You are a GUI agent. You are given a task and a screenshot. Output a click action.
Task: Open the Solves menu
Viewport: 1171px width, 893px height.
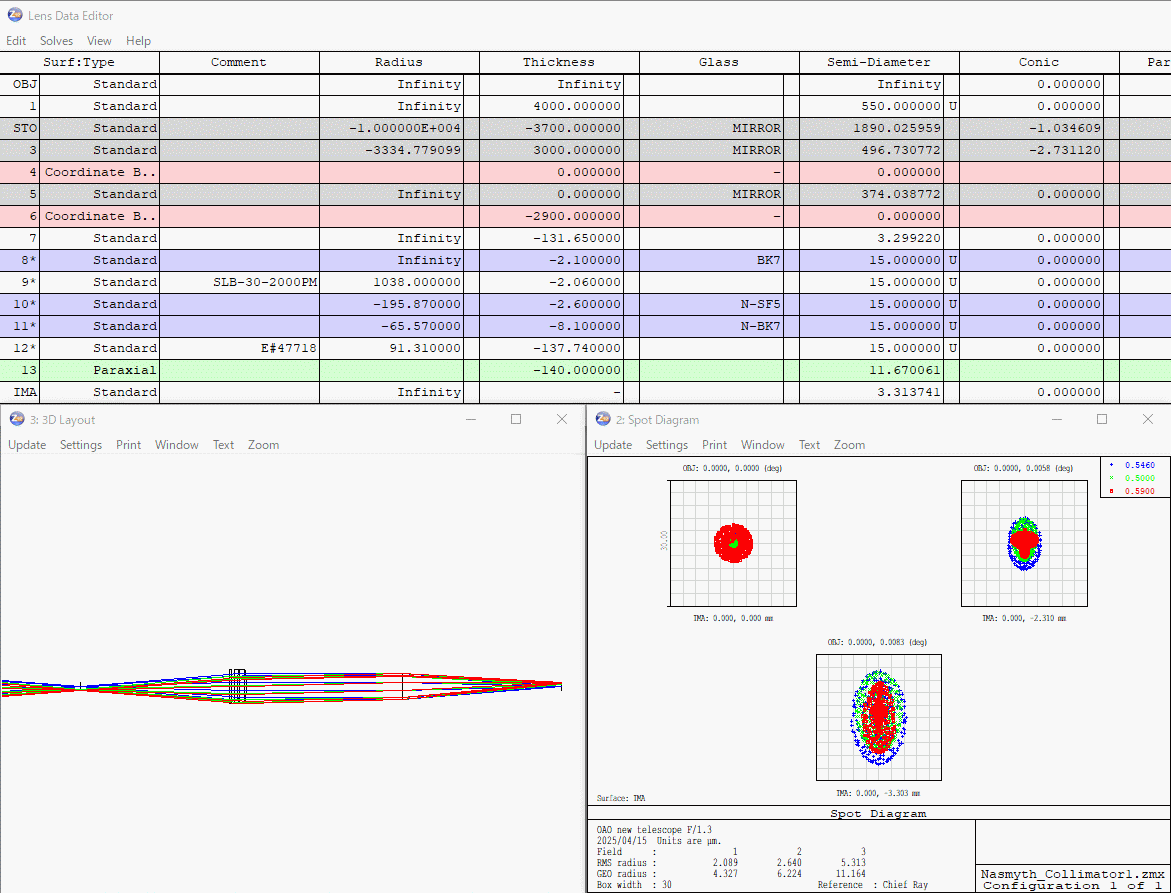(56, 41)
